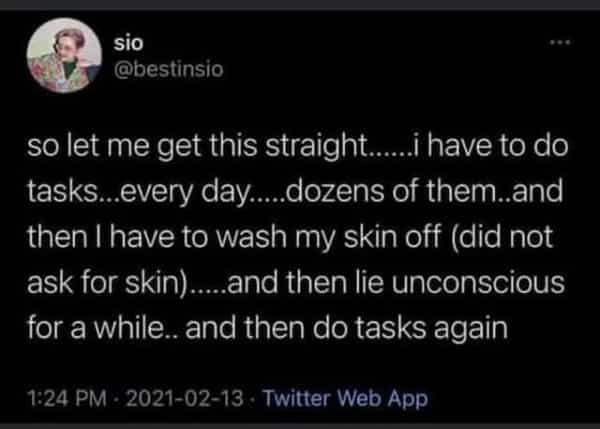Click the 1:24 PM timestamp

(x=64, y=399)
